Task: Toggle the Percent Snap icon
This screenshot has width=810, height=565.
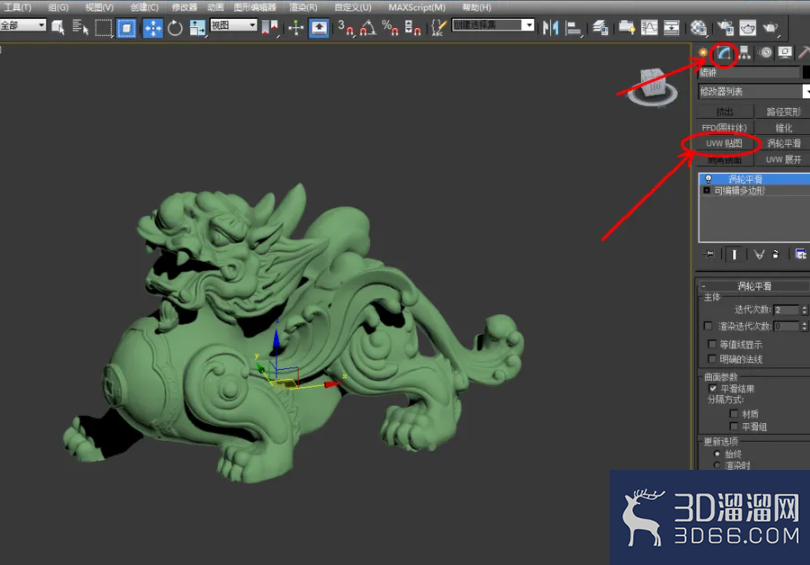Action: point(390,27)
